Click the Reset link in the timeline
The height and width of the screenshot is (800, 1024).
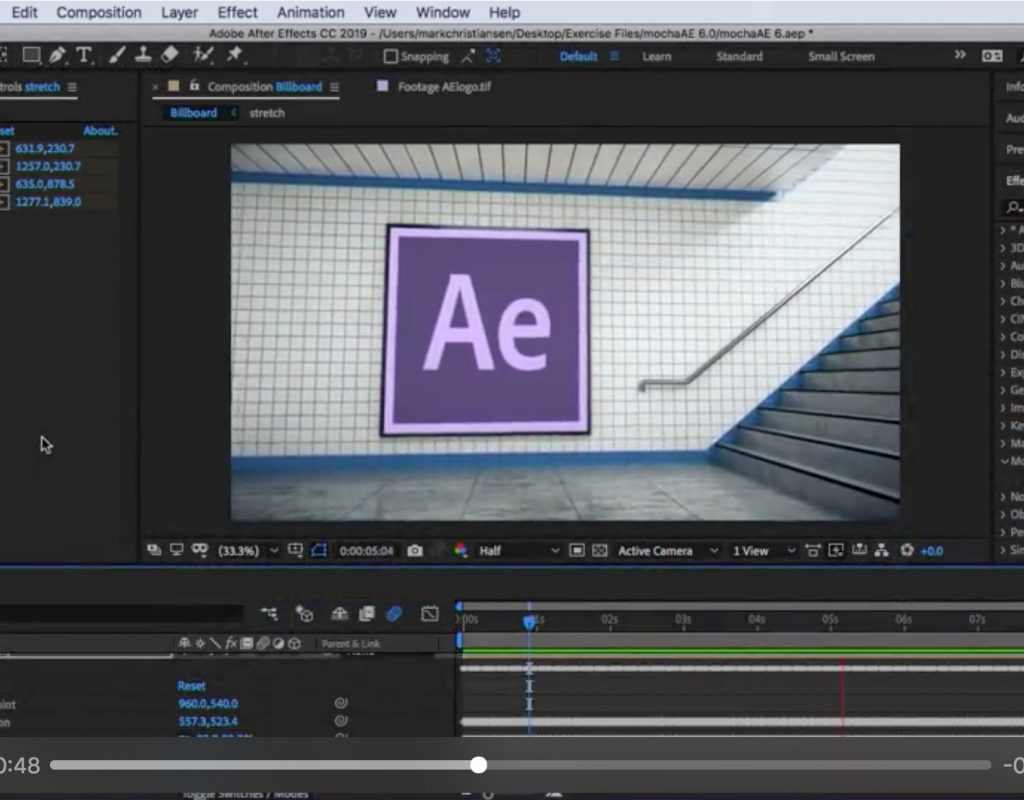(191, 686)
